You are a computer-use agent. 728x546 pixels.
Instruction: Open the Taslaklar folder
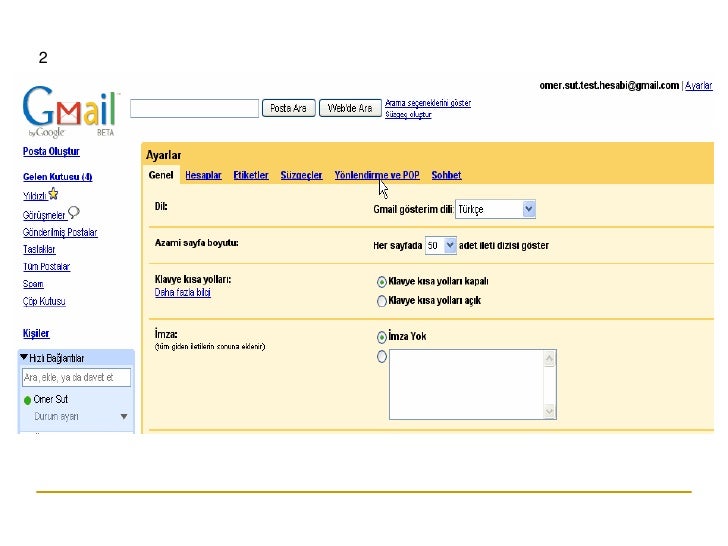pos(39,250)
